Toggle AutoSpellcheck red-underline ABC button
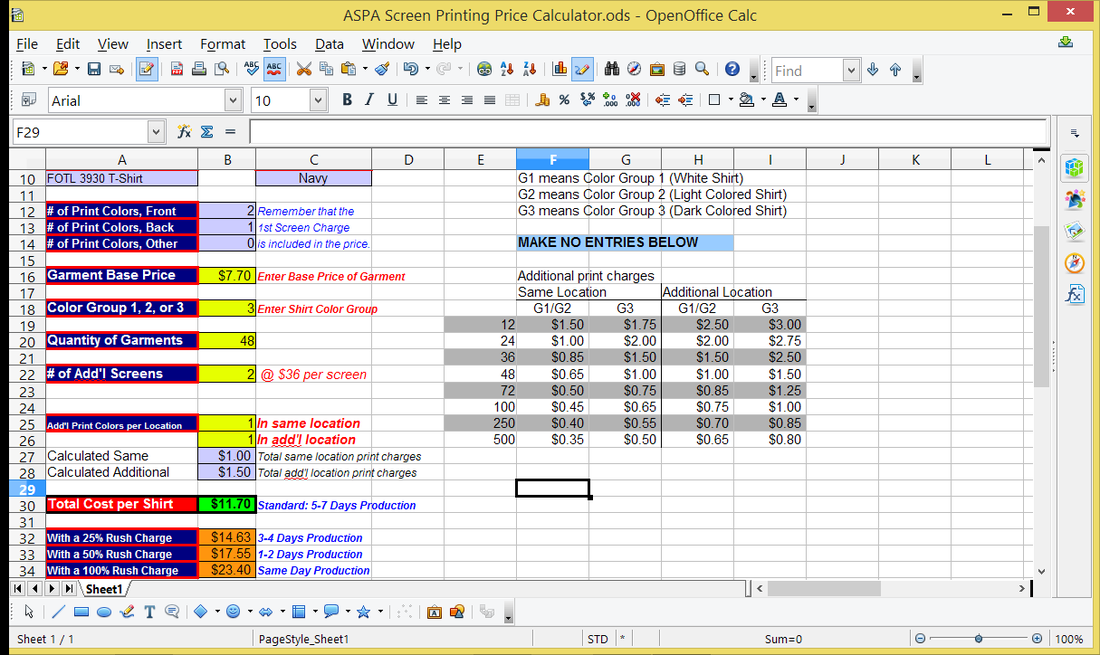 [x=274, y=69]
